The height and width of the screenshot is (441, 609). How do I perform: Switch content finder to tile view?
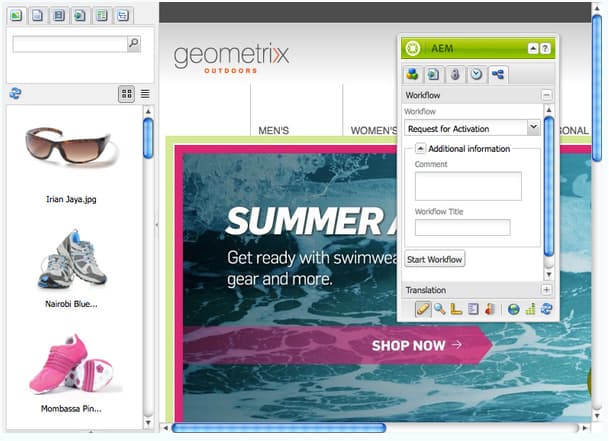click(x=126, y=94)
